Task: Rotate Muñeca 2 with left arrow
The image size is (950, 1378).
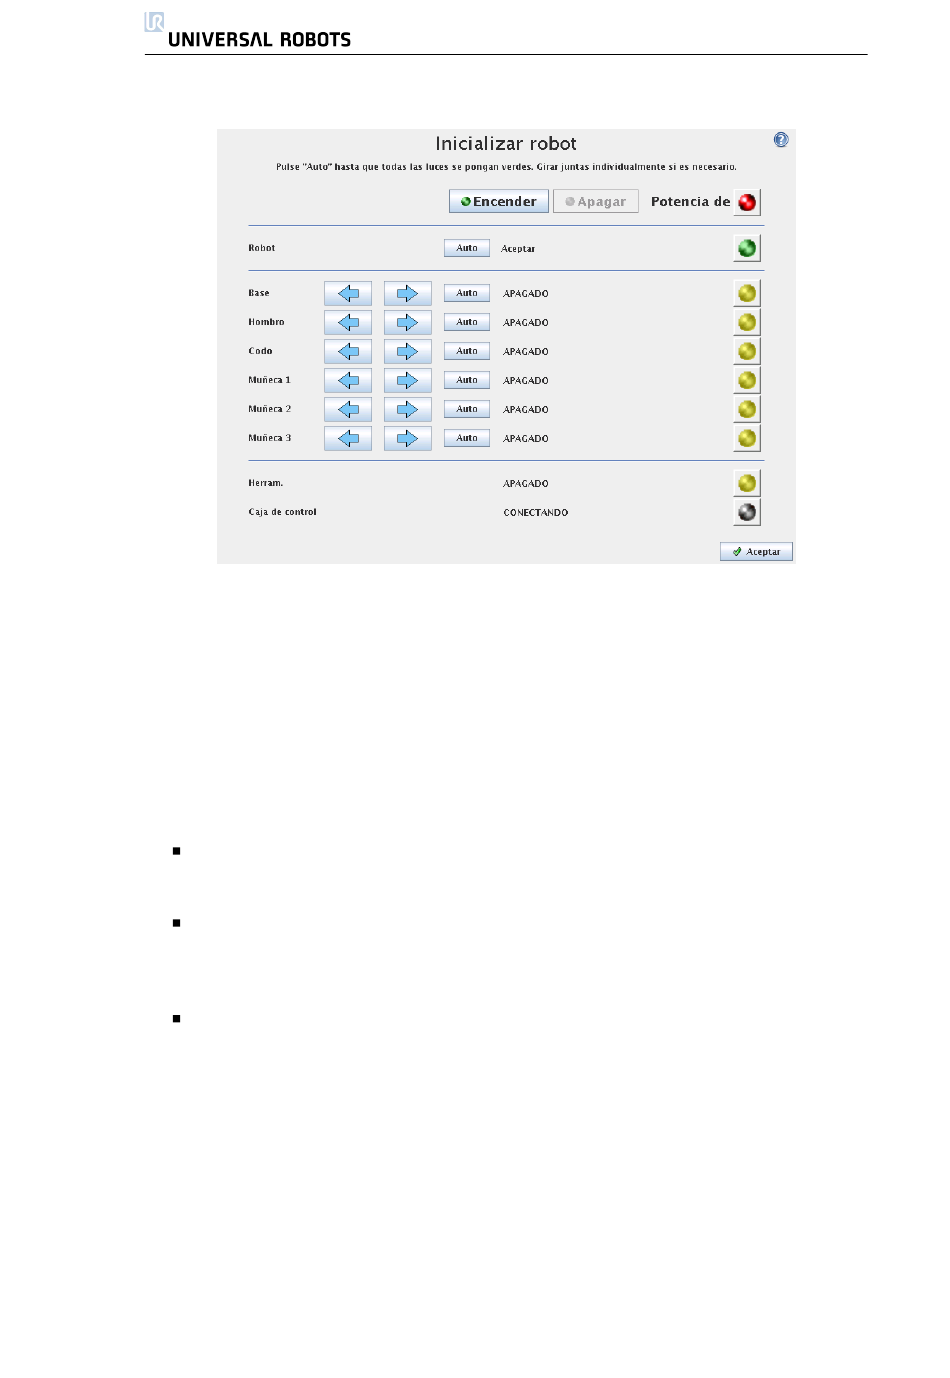Action: [x=348, y=409]
